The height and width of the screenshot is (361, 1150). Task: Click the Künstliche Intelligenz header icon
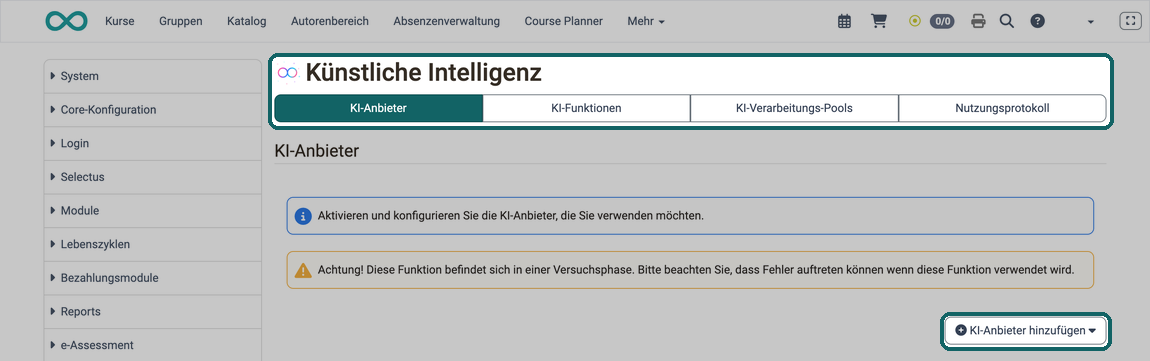coord(289,73)
